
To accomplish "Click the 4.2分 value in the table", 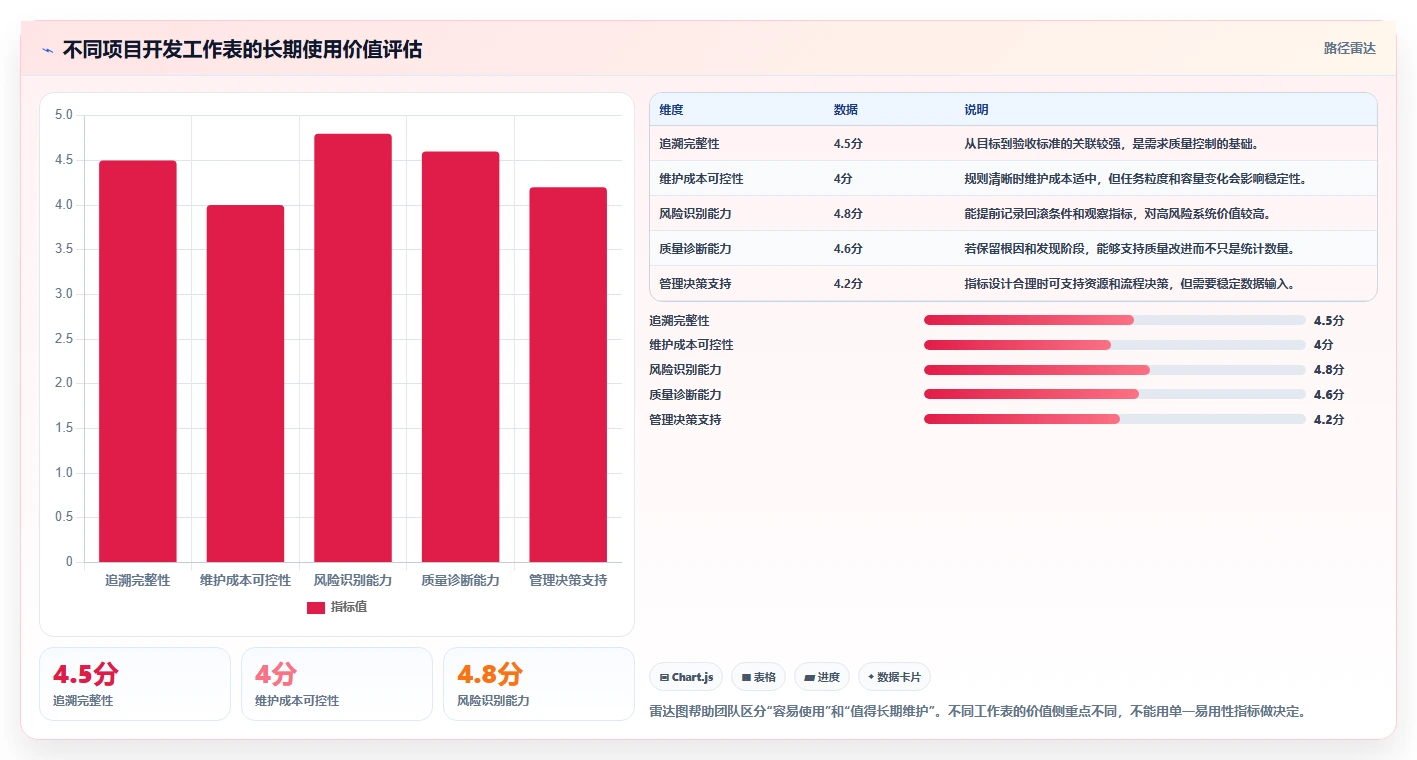I will tap(848, 284).
